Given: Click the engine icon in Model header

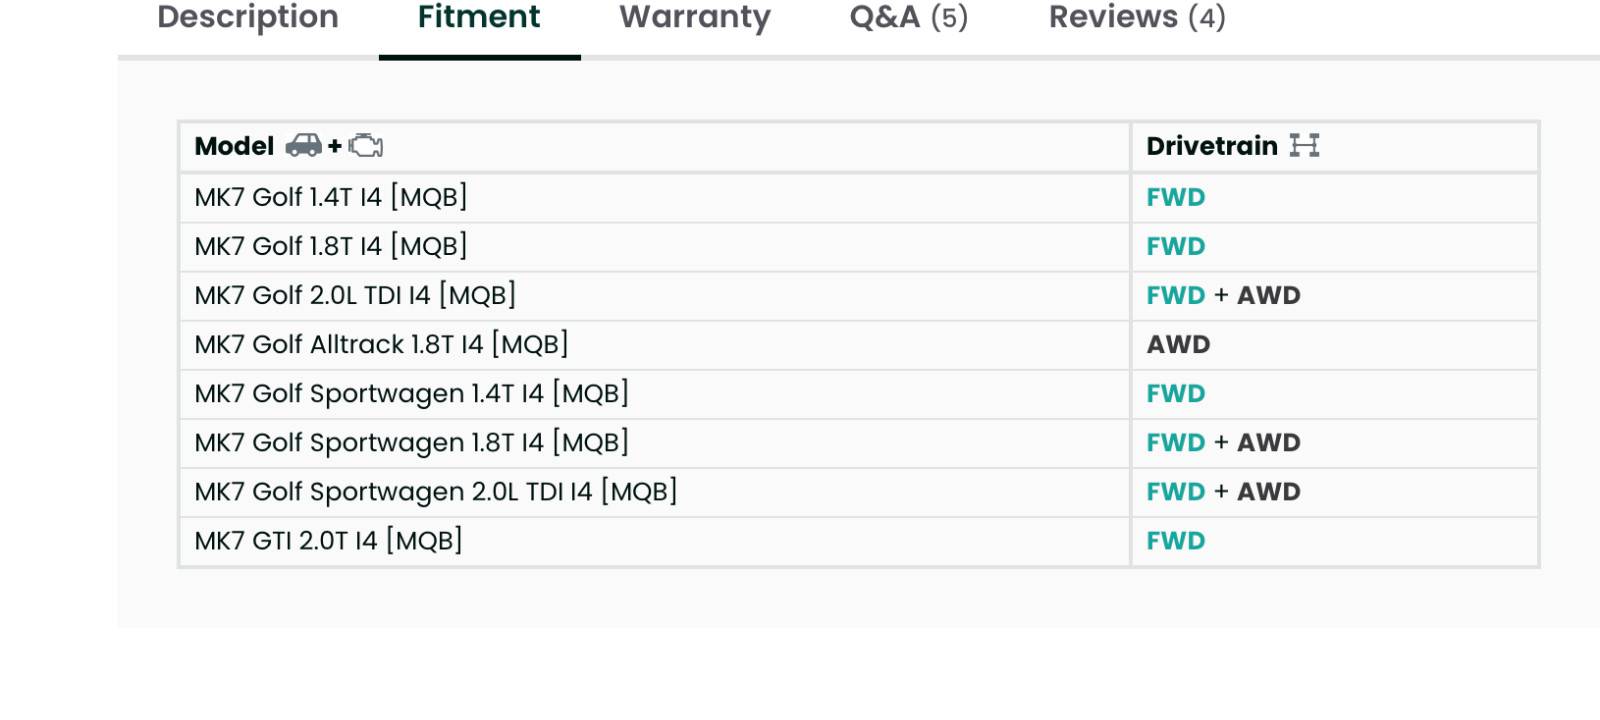Looking at the screenshot, I should (x=365, y=146).
